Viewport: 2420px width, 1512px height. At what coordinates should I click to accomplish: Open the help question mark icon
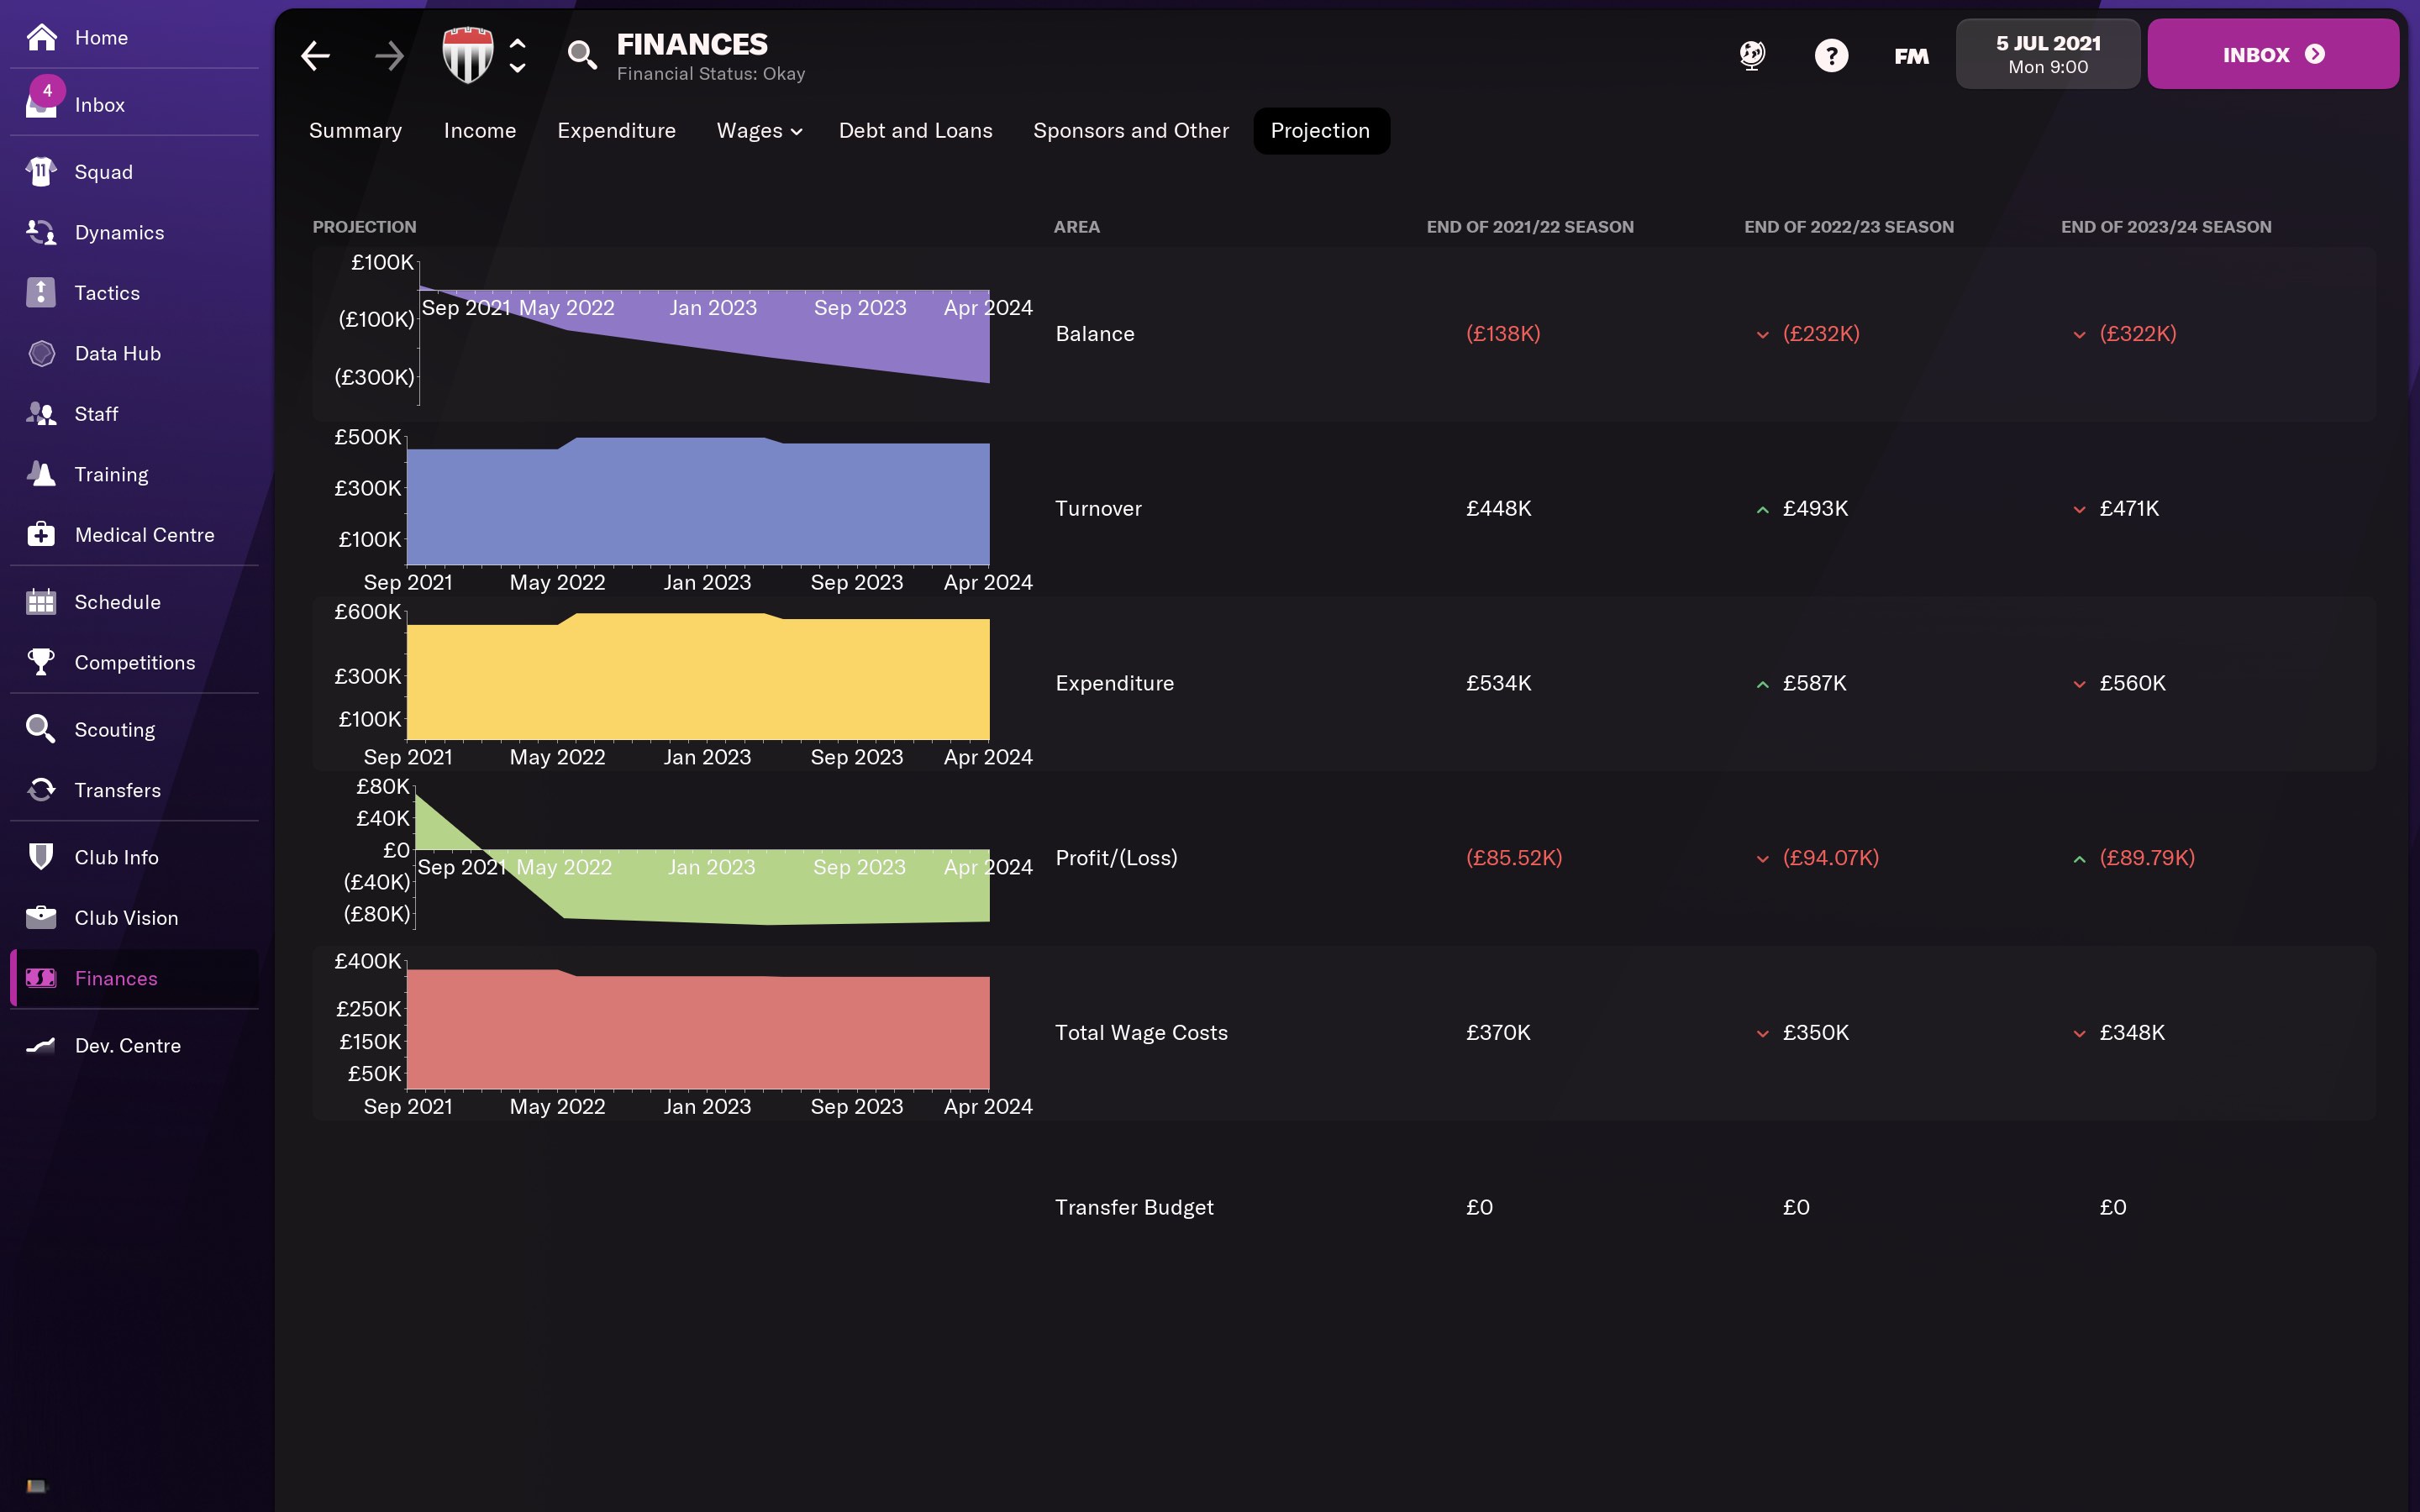tap(1831, 55)
